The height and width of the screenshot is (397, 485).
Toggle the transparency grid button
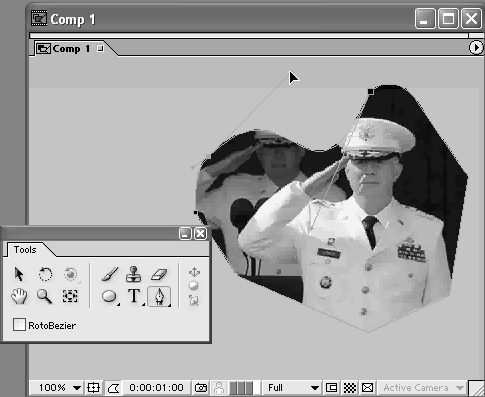click(350, 388)
